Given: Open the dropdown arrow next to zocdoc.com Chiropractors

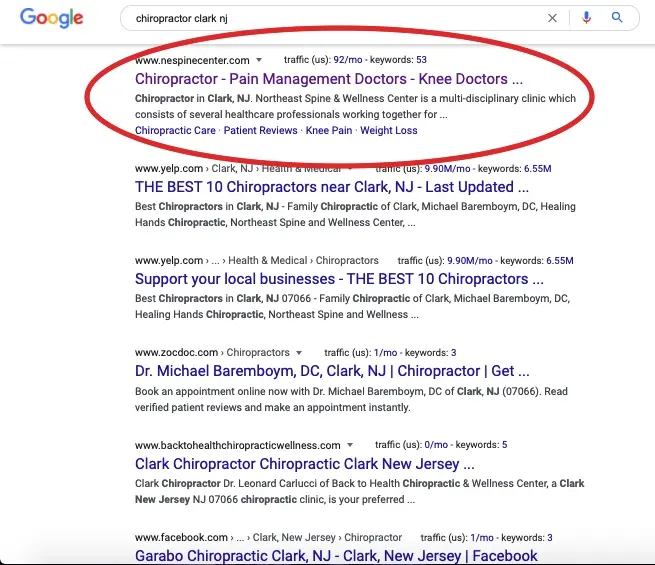Looking at the screenshot, I should (x=299, y=353).
